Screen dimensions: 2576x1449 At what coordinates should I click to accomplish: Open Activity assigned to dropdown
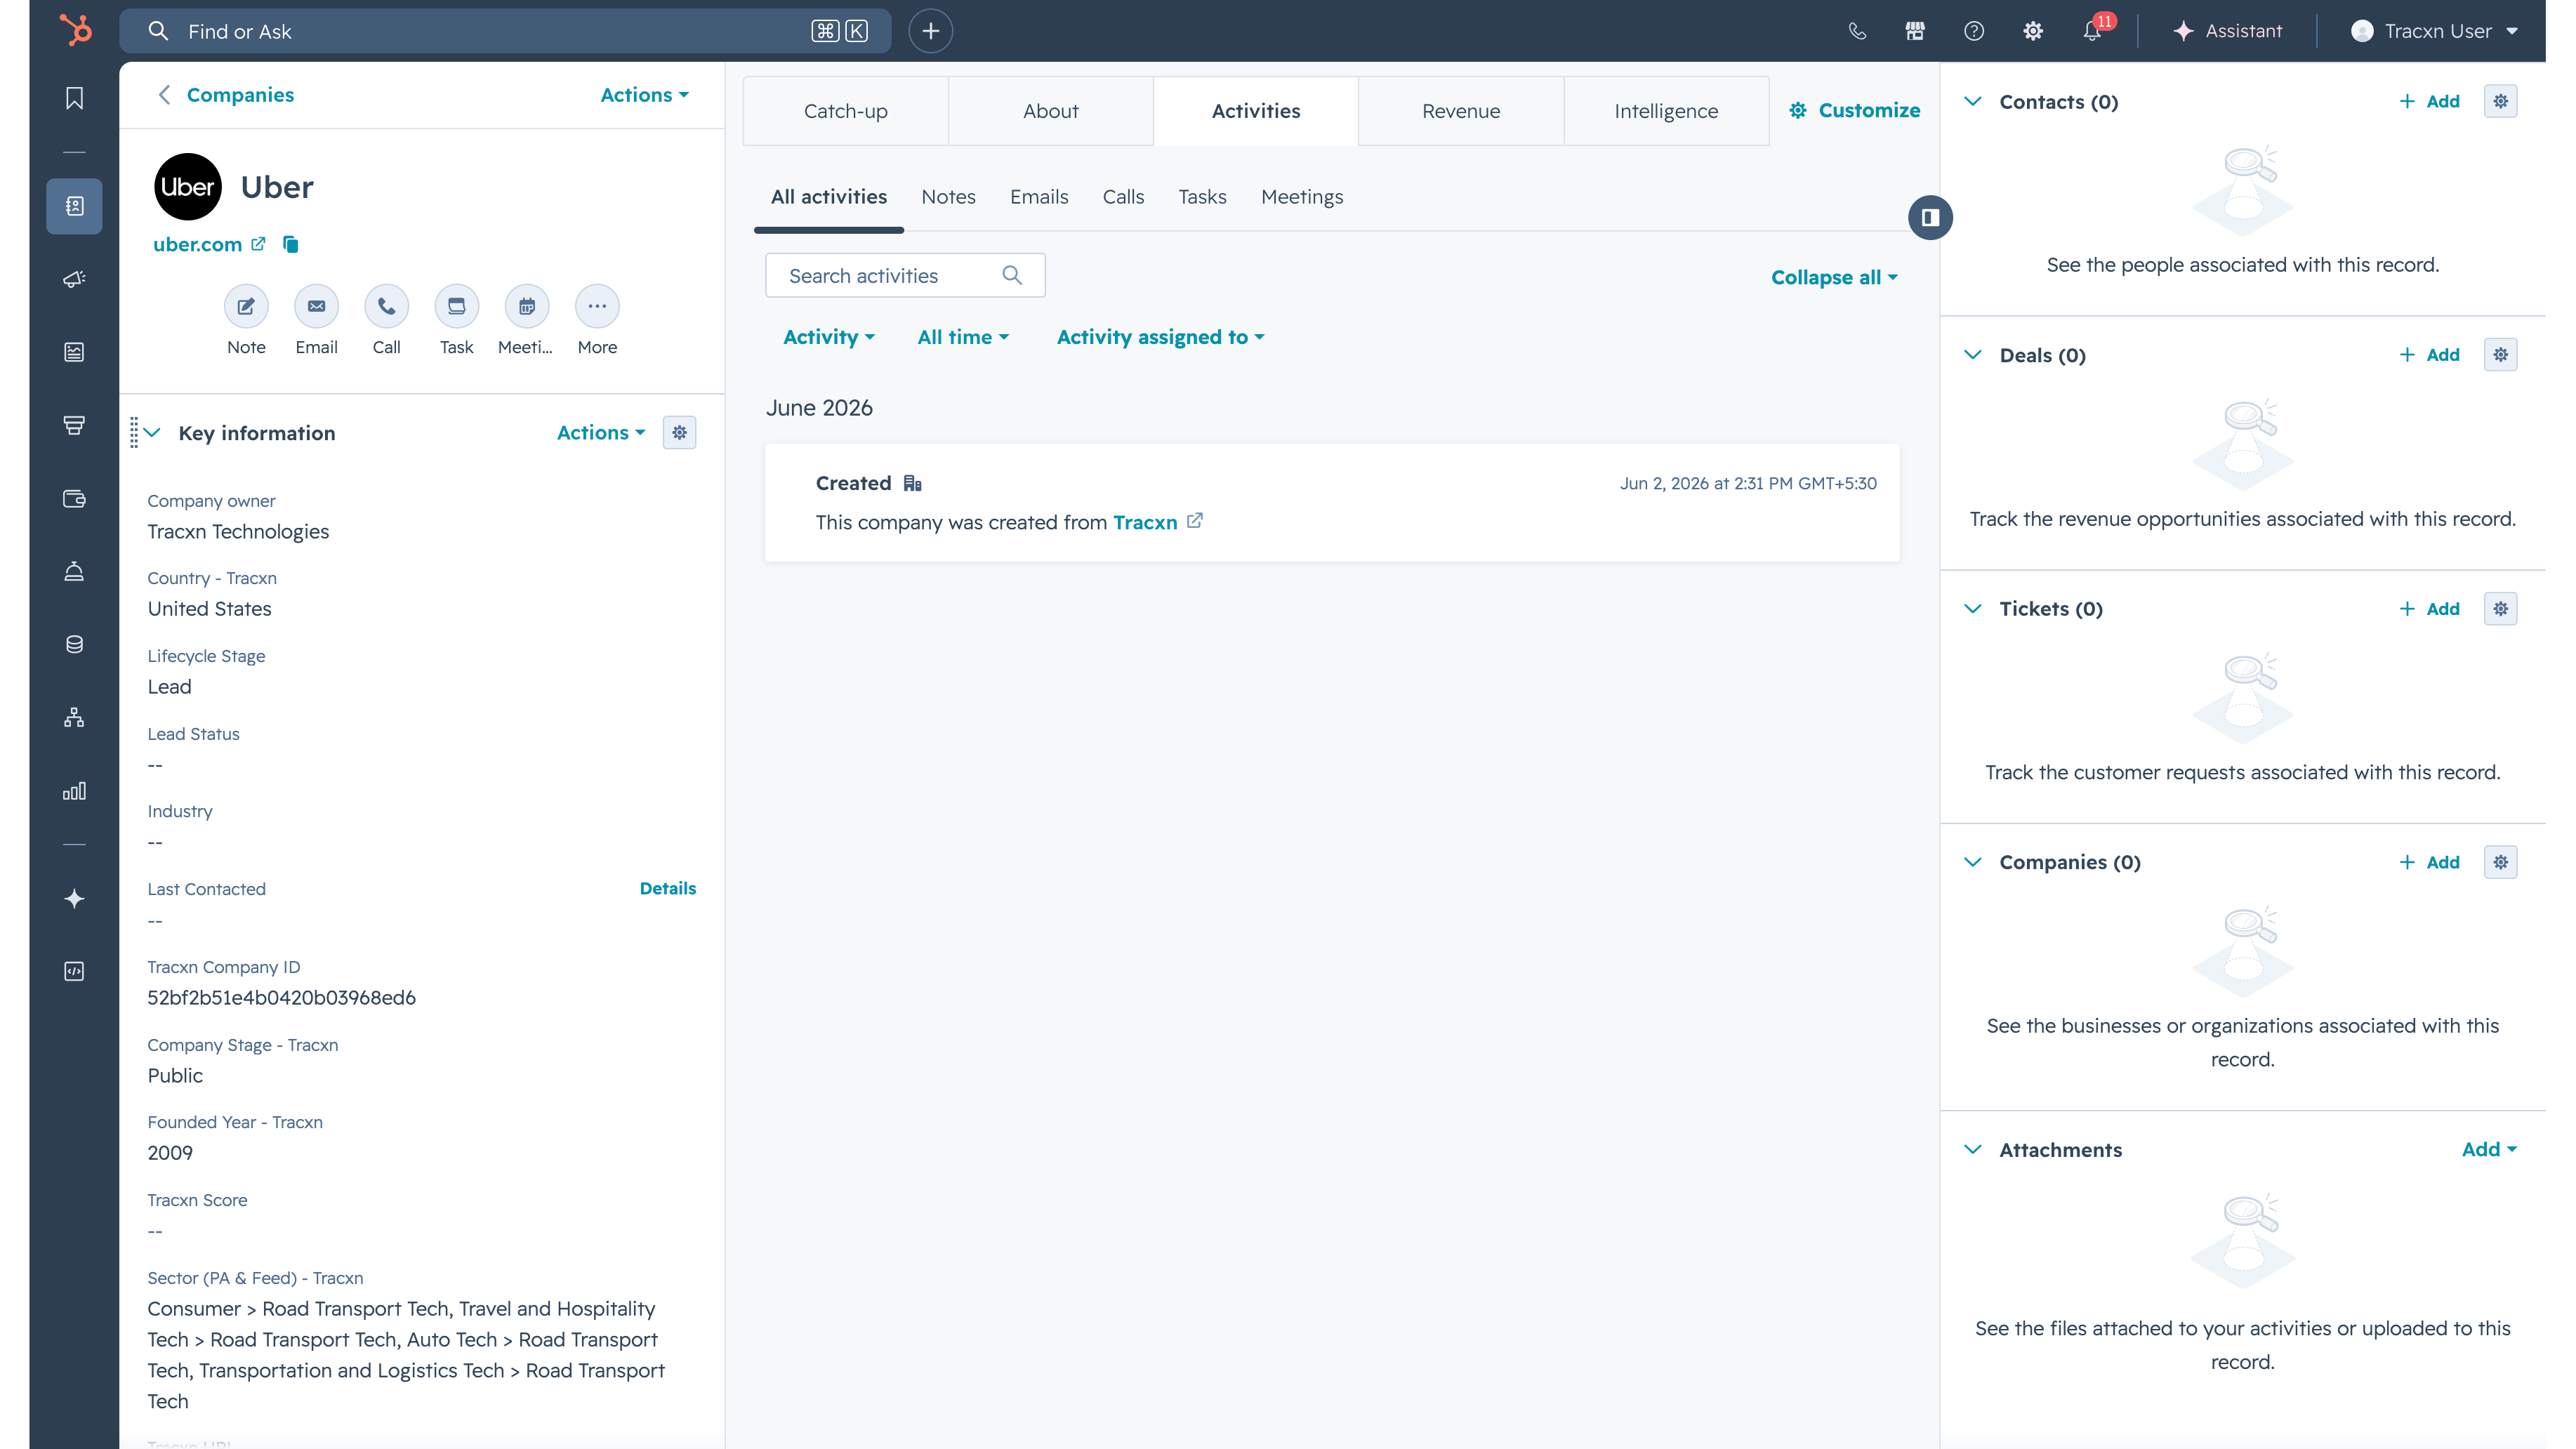tap(1160, 337)
